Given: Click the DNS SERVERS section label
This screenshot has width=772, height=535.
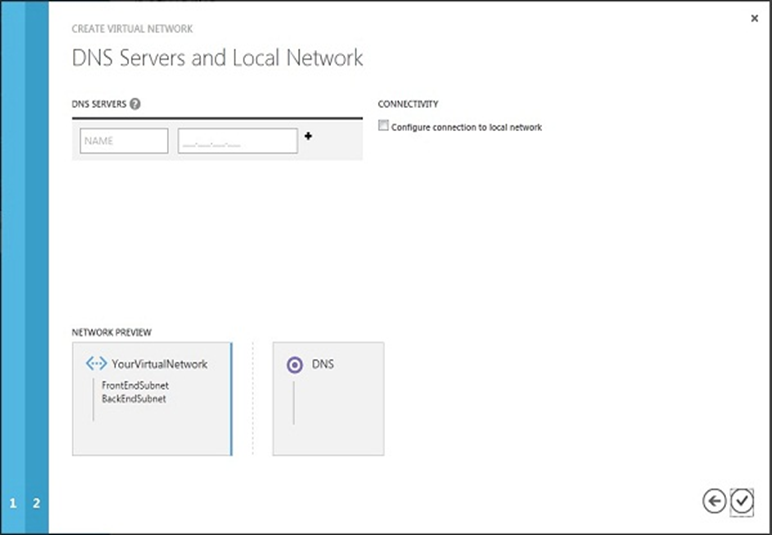Looking at the screenshot, I should [99, 104].
